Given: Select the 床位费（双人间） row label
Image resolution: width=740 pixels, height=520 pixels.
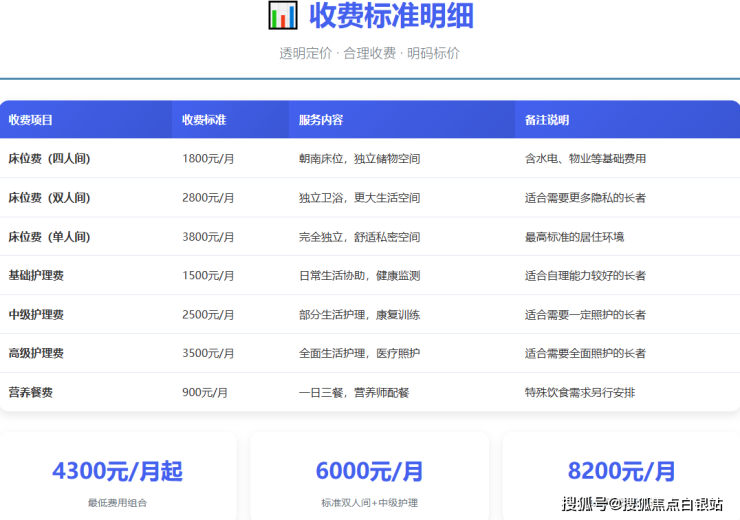Looking at the screenshot, I should click(49, 198).
